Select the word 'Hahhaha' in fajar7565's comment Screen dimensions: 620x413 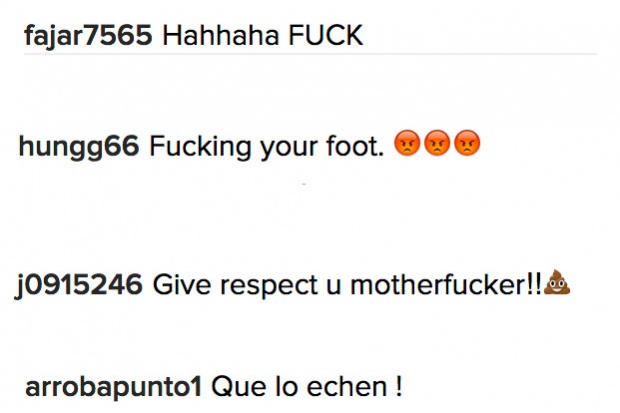[x=221, y=36]
